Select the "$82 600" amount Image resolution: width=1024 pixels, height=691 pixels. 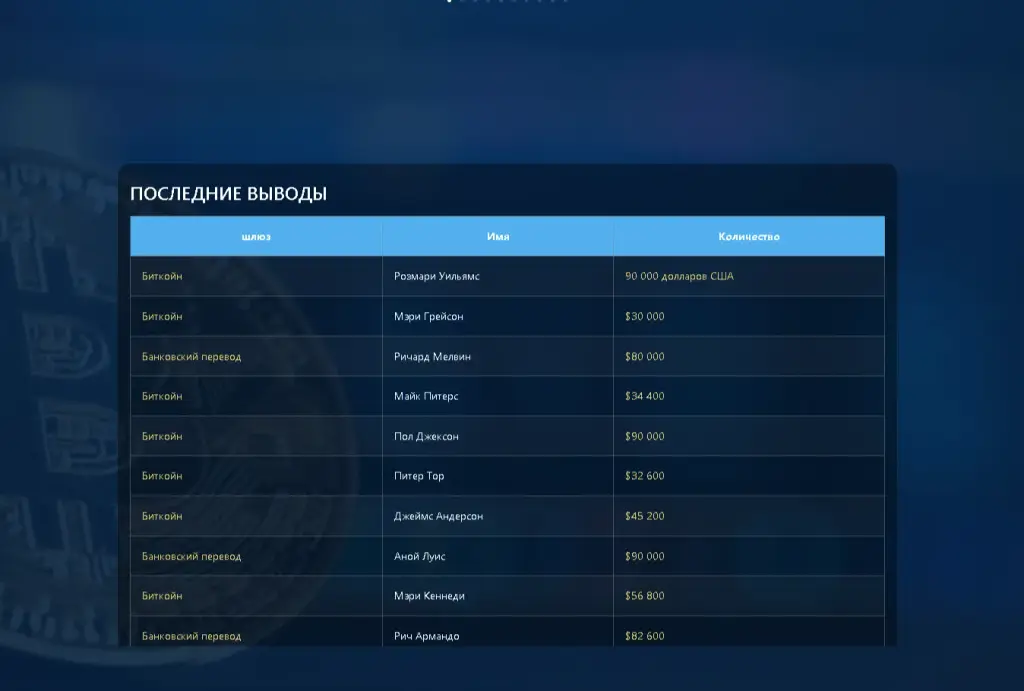(x=645, y=636)
